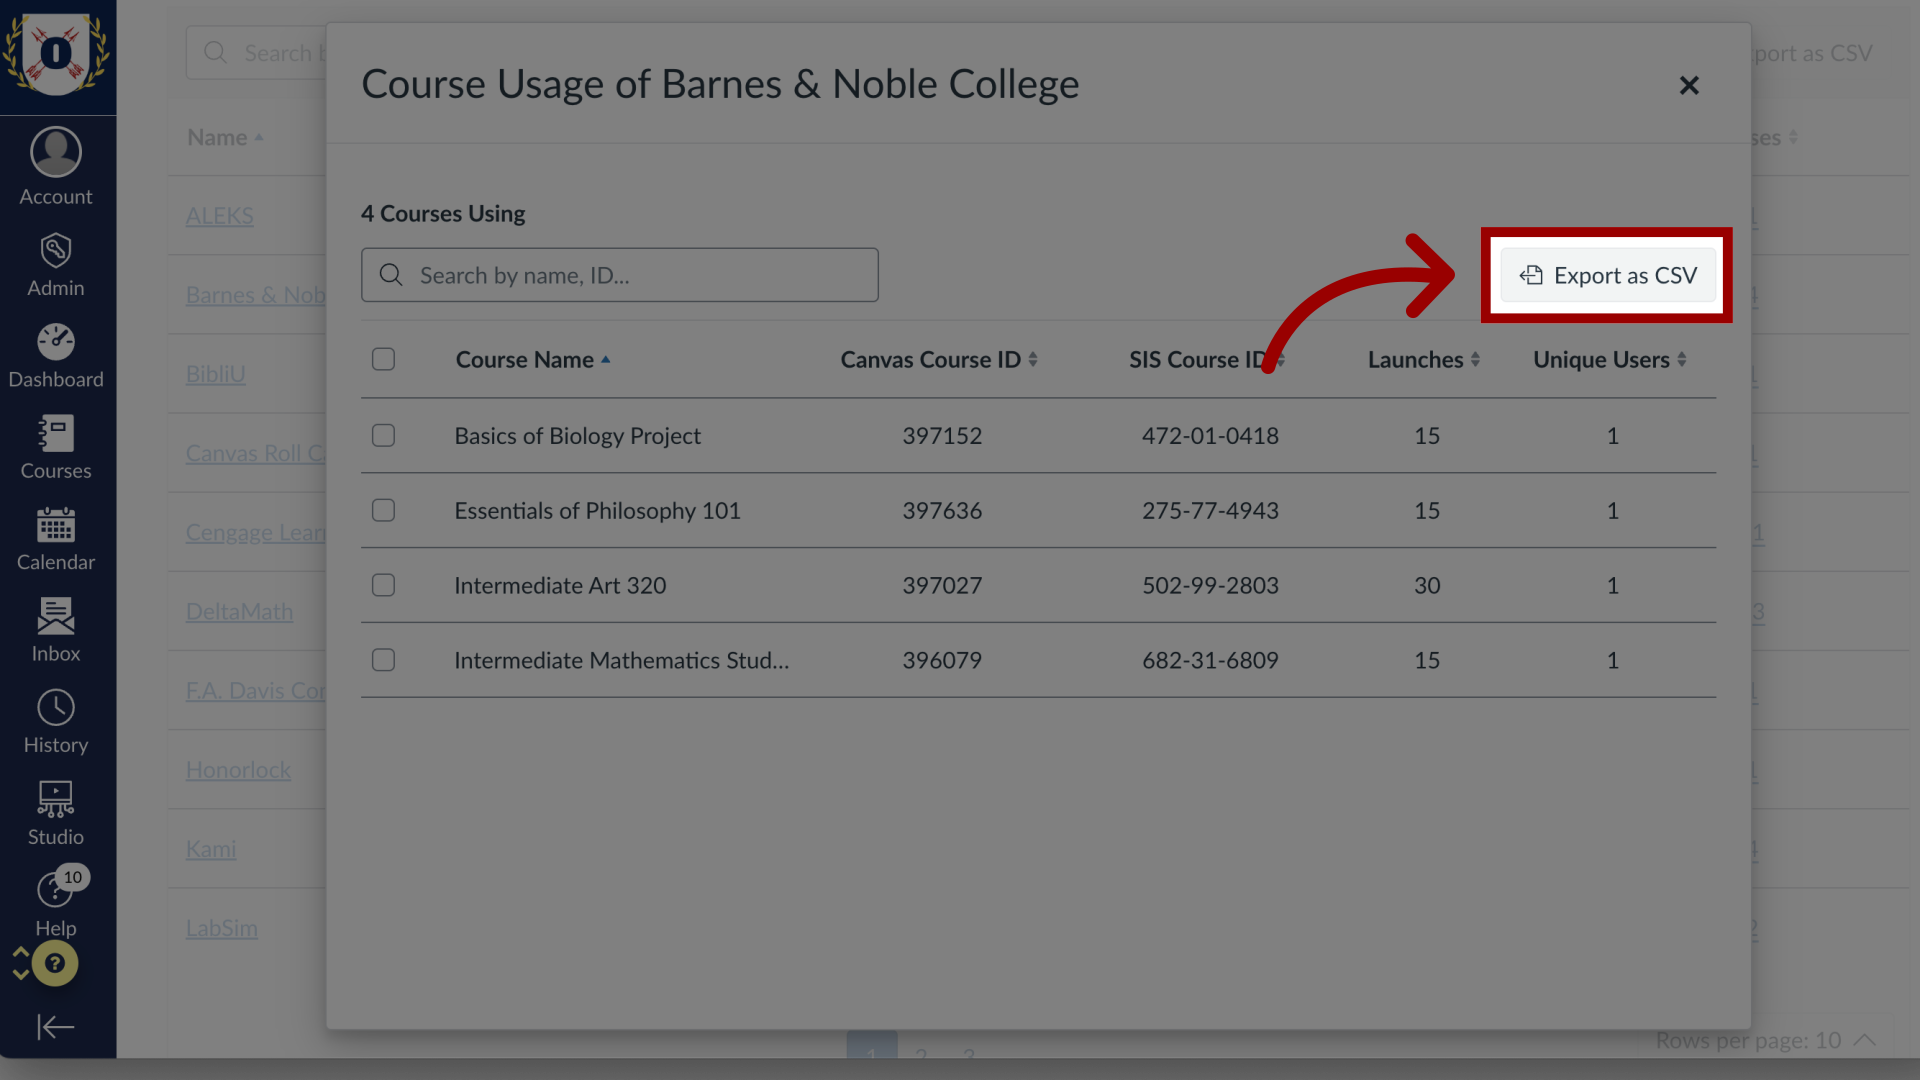Open LabSim link in background list

click(221, 928)
